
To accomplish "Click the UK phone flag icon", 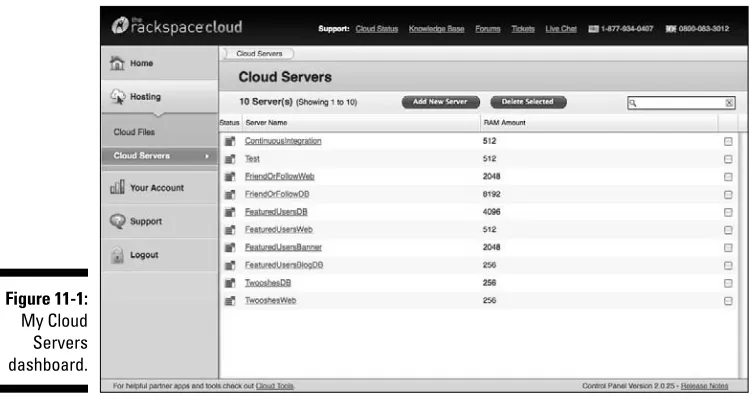I will pos(671,29).
